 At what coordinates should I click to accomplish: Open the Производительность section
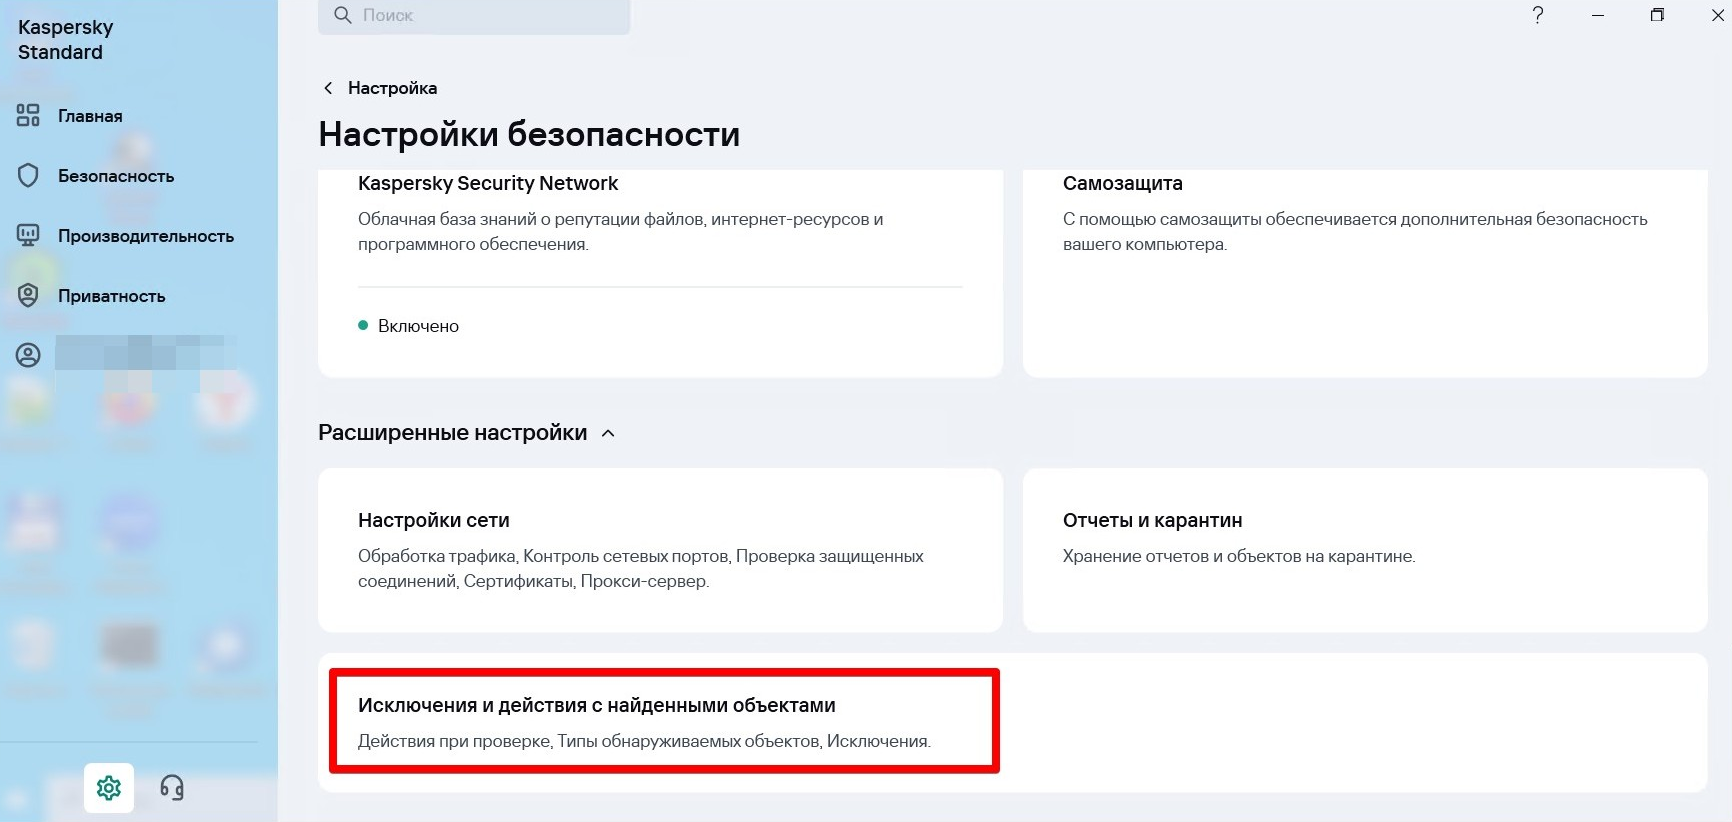(x=146, y=236)
